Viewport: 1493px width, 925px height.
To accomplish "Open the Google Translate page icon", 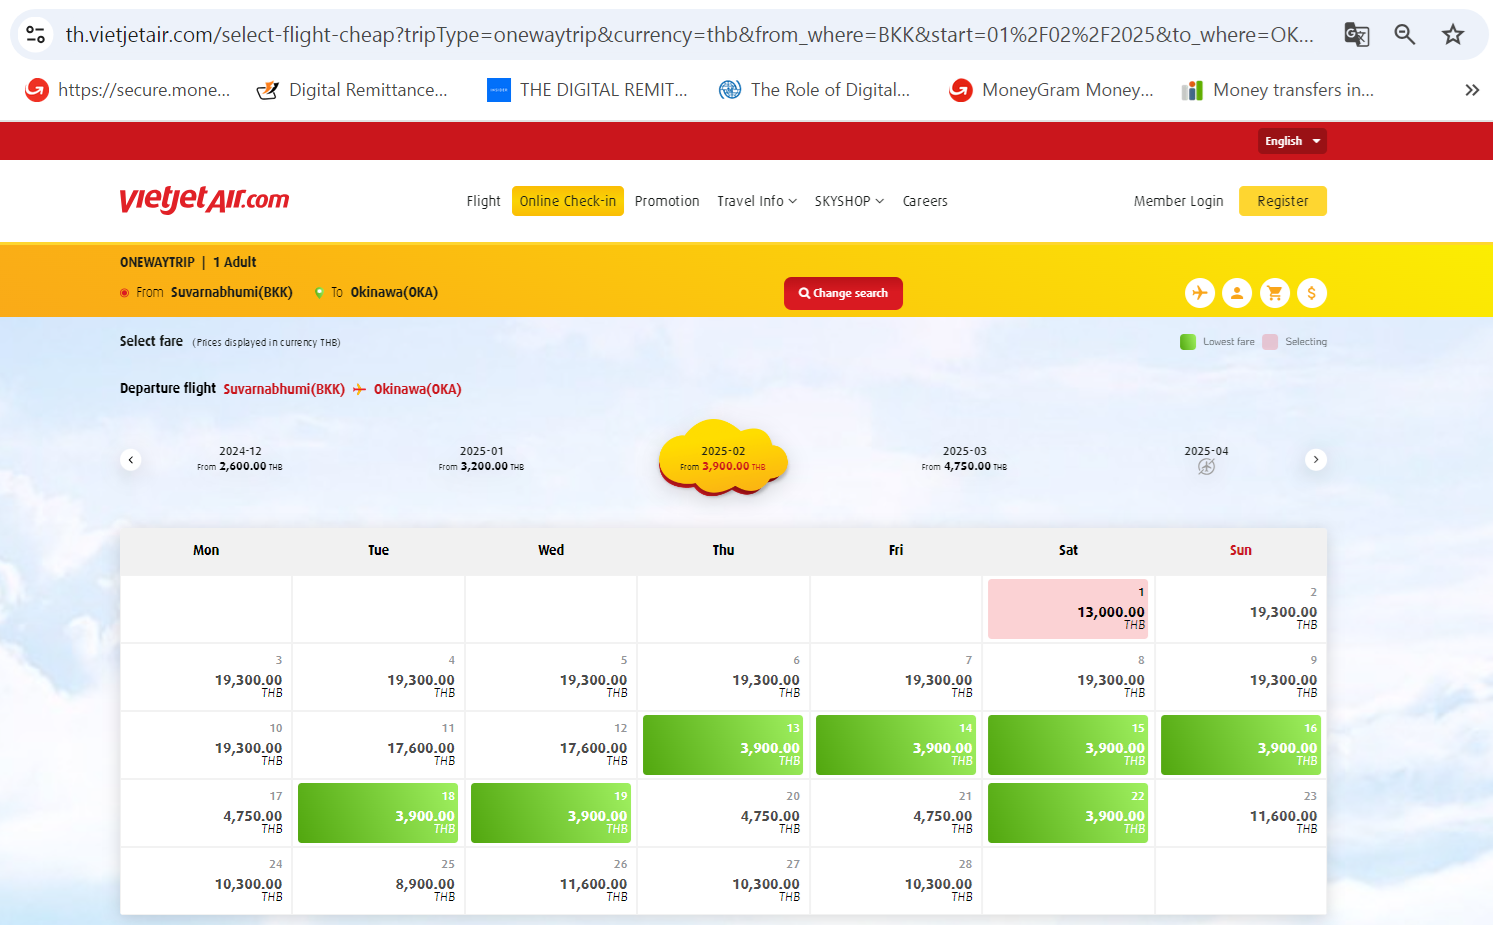I will pos(1356,35).
